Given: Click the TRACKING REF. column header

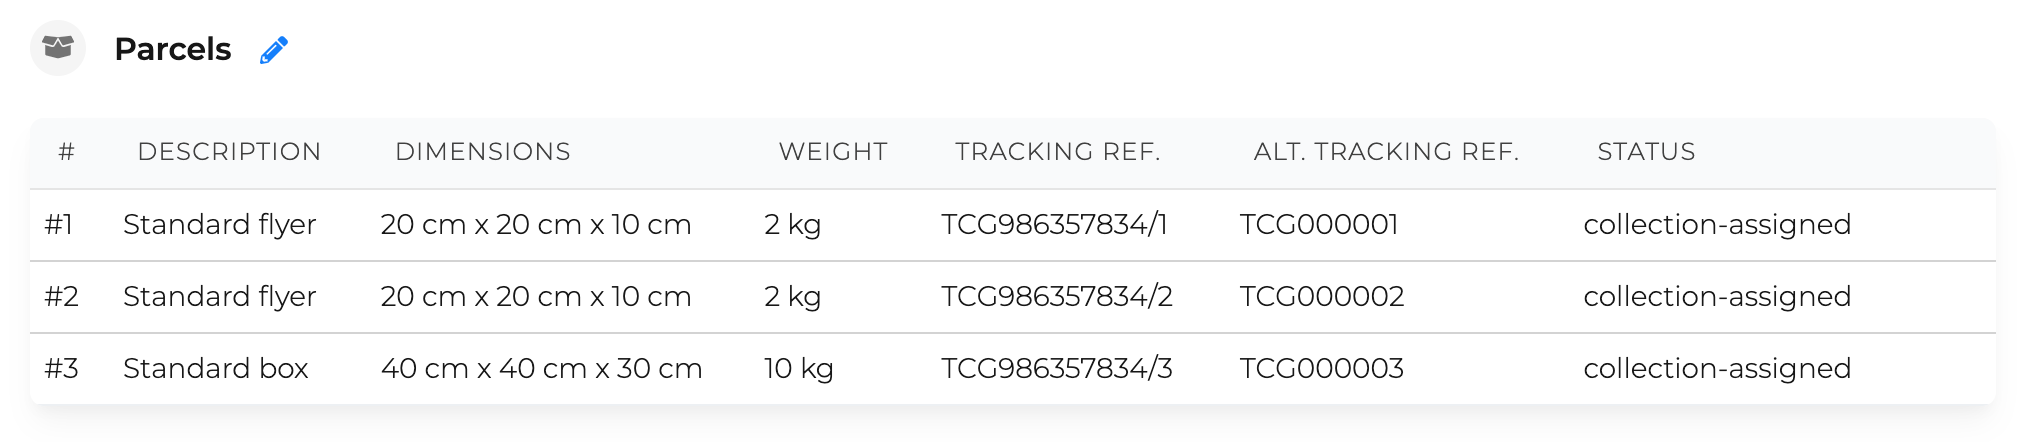Looking at the screenshot, I should (1058, 151).
